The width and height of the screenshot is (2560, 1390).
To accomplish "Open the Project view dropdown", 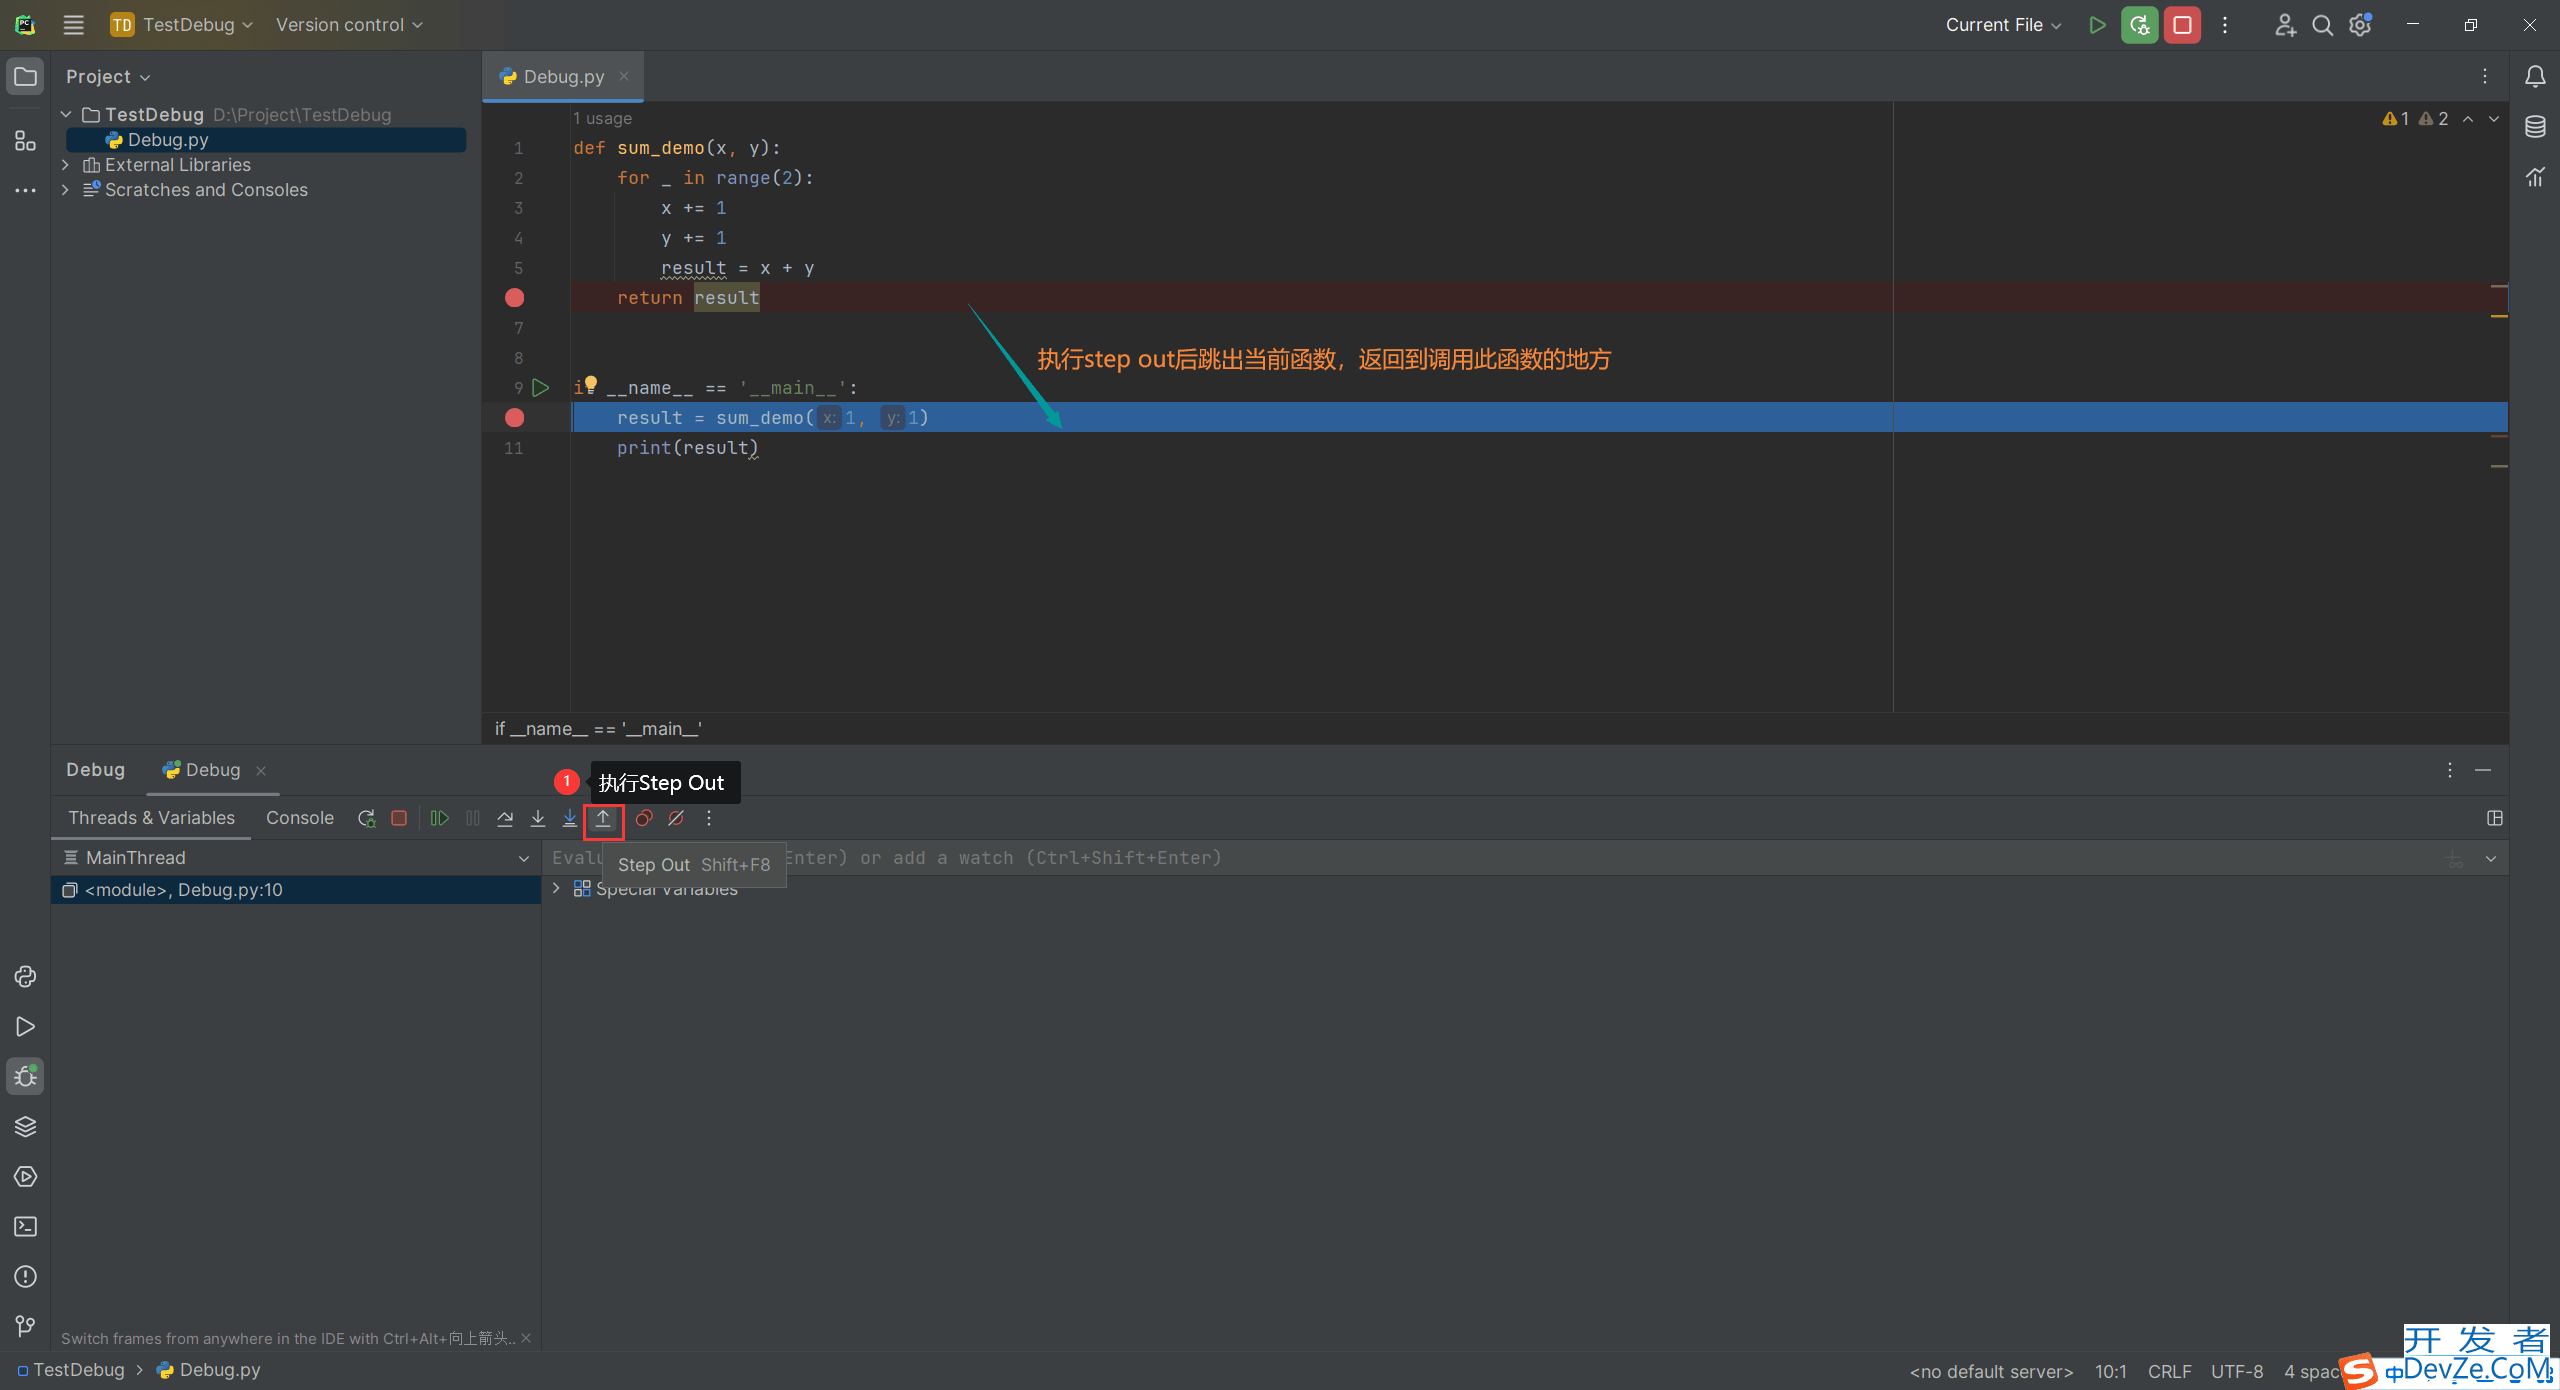I will coord(108,77).
